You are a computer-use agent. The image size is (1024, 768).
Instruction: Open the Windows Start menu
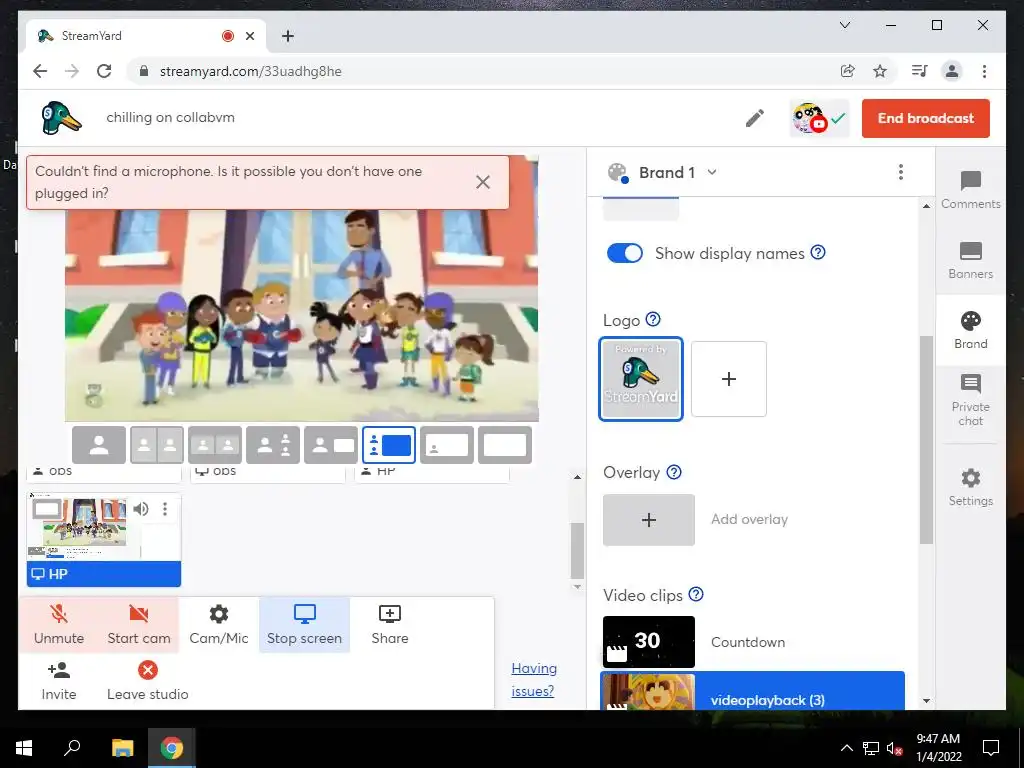pyautogui.click(x=24, y=748)
